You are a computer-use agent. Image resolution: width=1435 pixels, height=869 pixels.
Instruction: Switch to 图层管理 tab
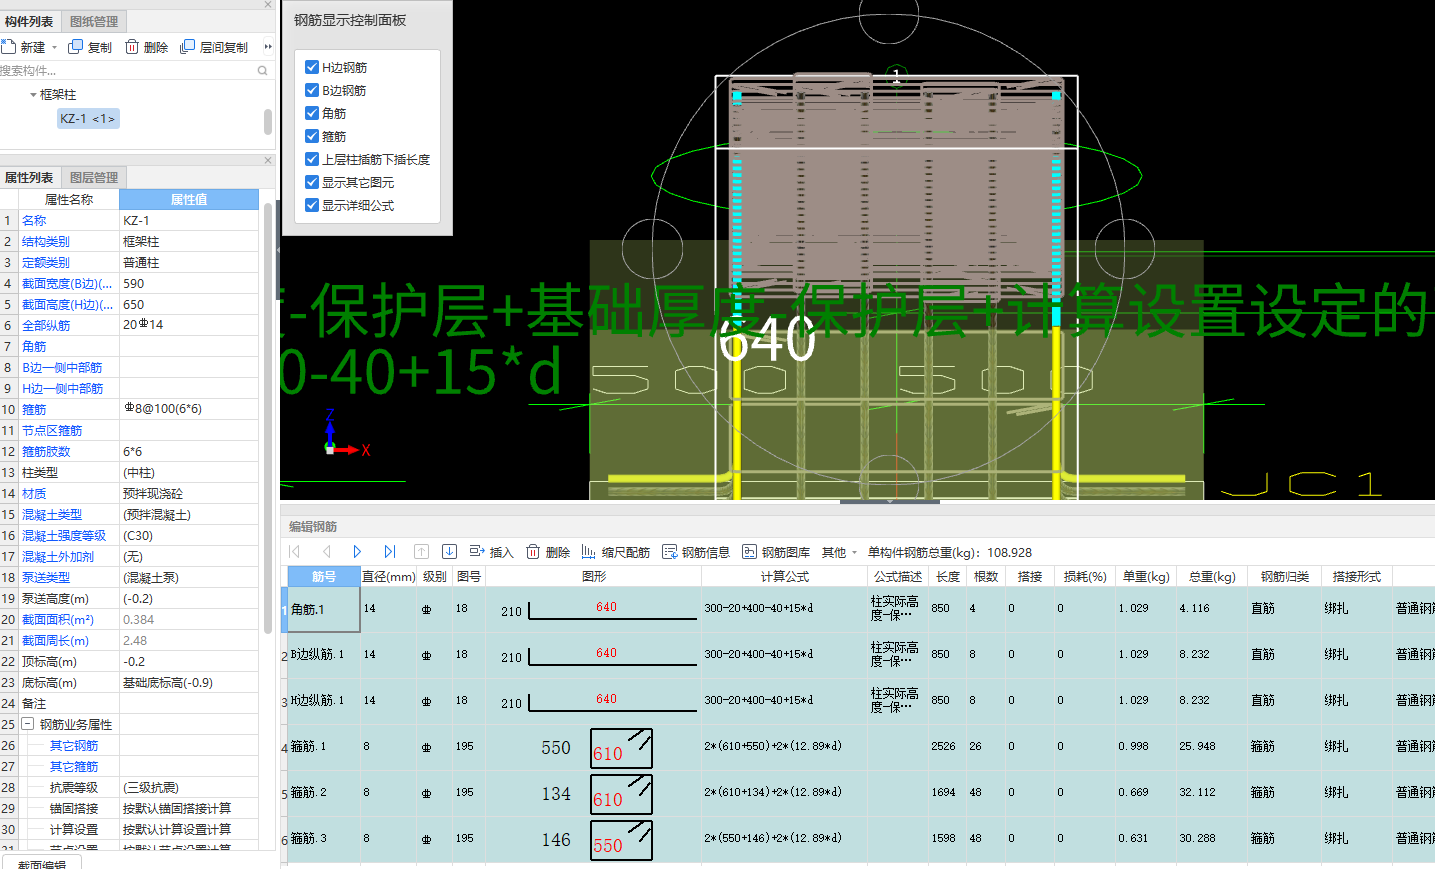pyautogui.click(x=94, y=177)
